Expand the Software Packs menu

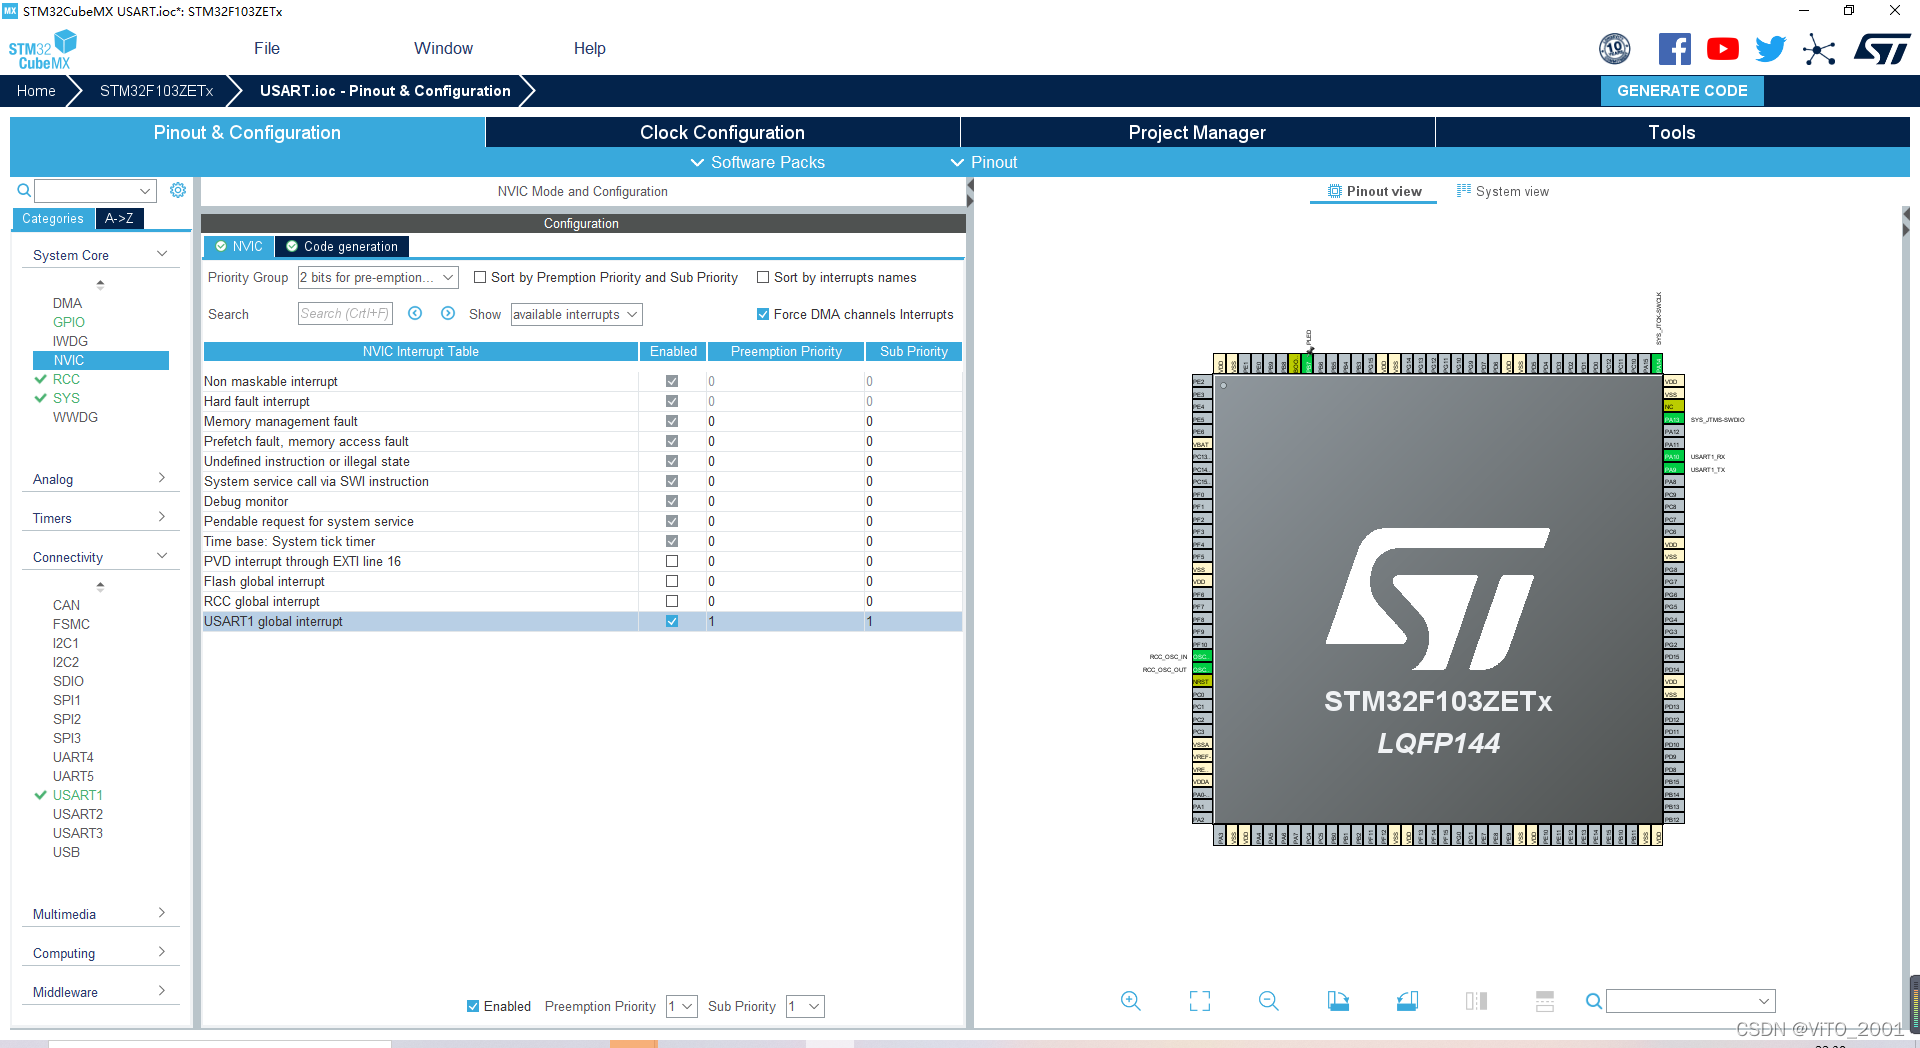758,162
